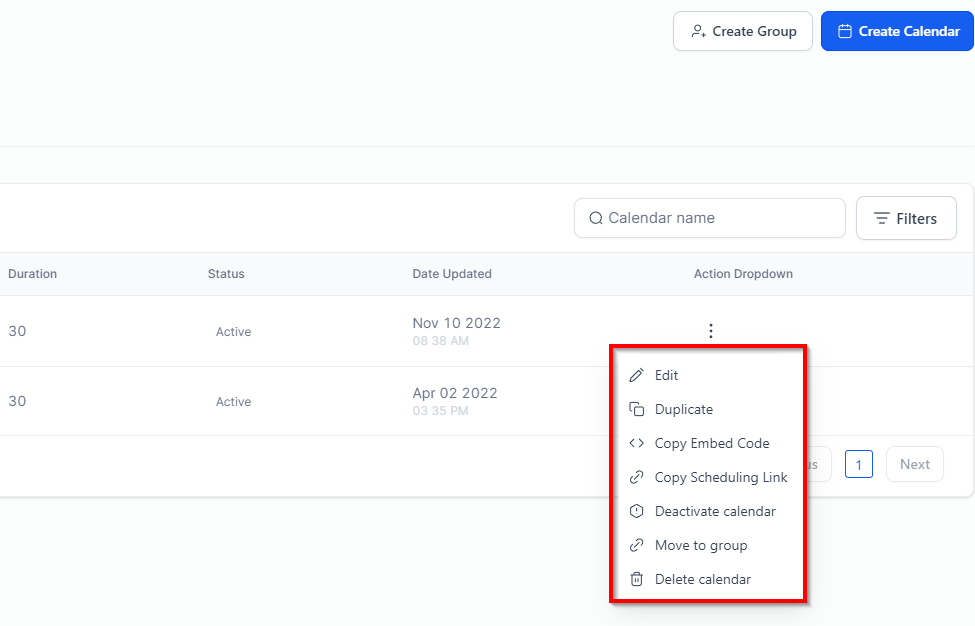Screen dimensions: 975x626
Task: Click the pencil icon beside Edit
Action: click(x=636, y=375)
